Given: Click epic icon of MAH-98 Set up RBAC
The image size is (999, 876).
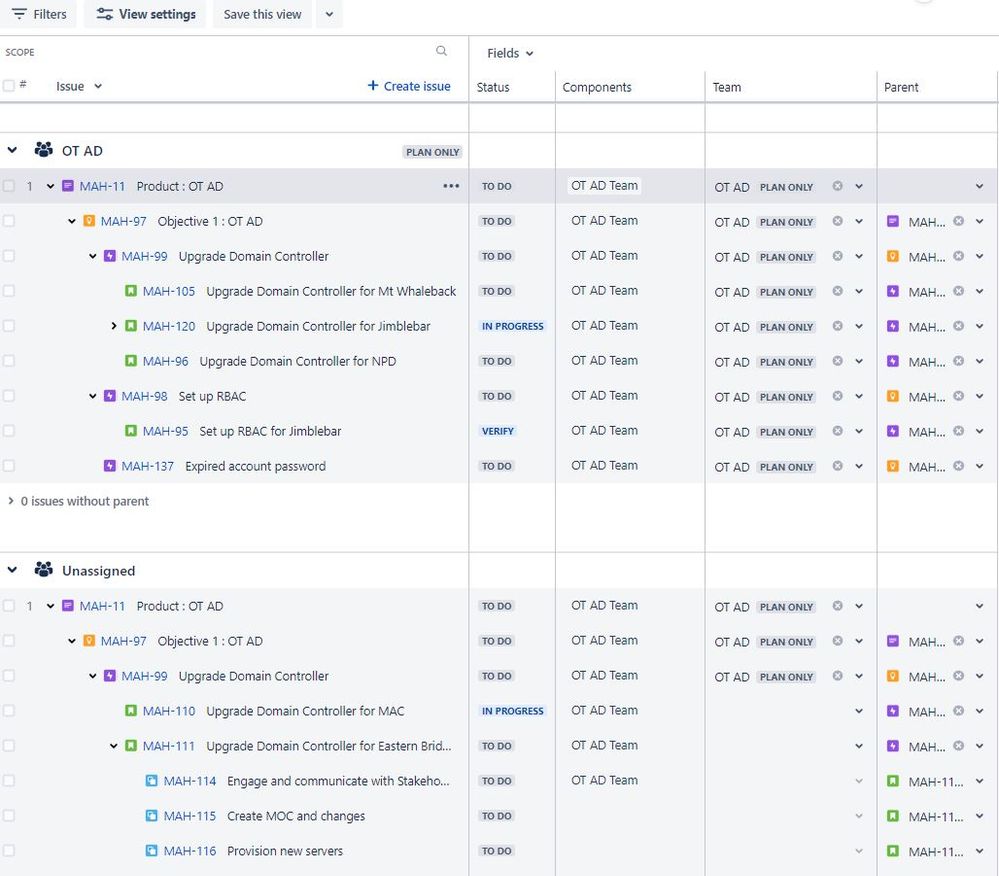Looking at the screenshot, I should [x=110, y=396].
